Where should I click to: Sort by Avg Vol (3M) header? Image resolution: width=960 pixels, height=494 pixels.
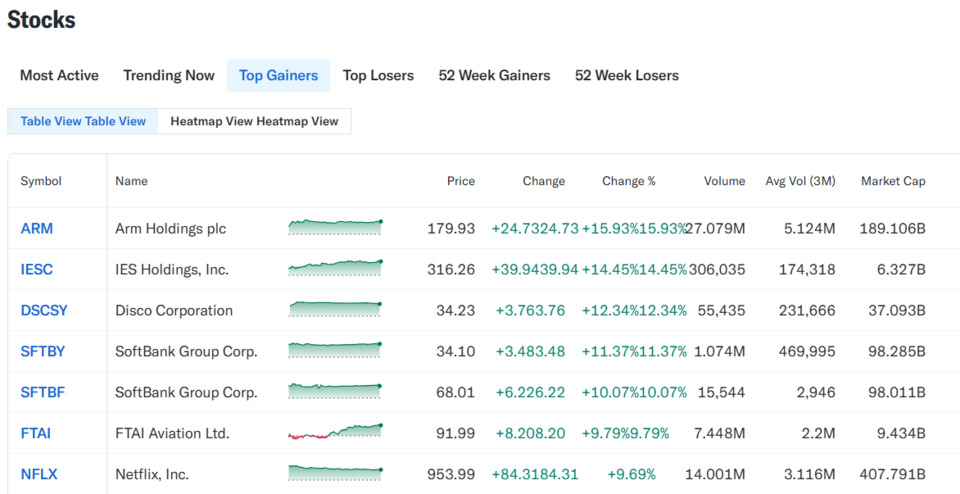point(800,181)
